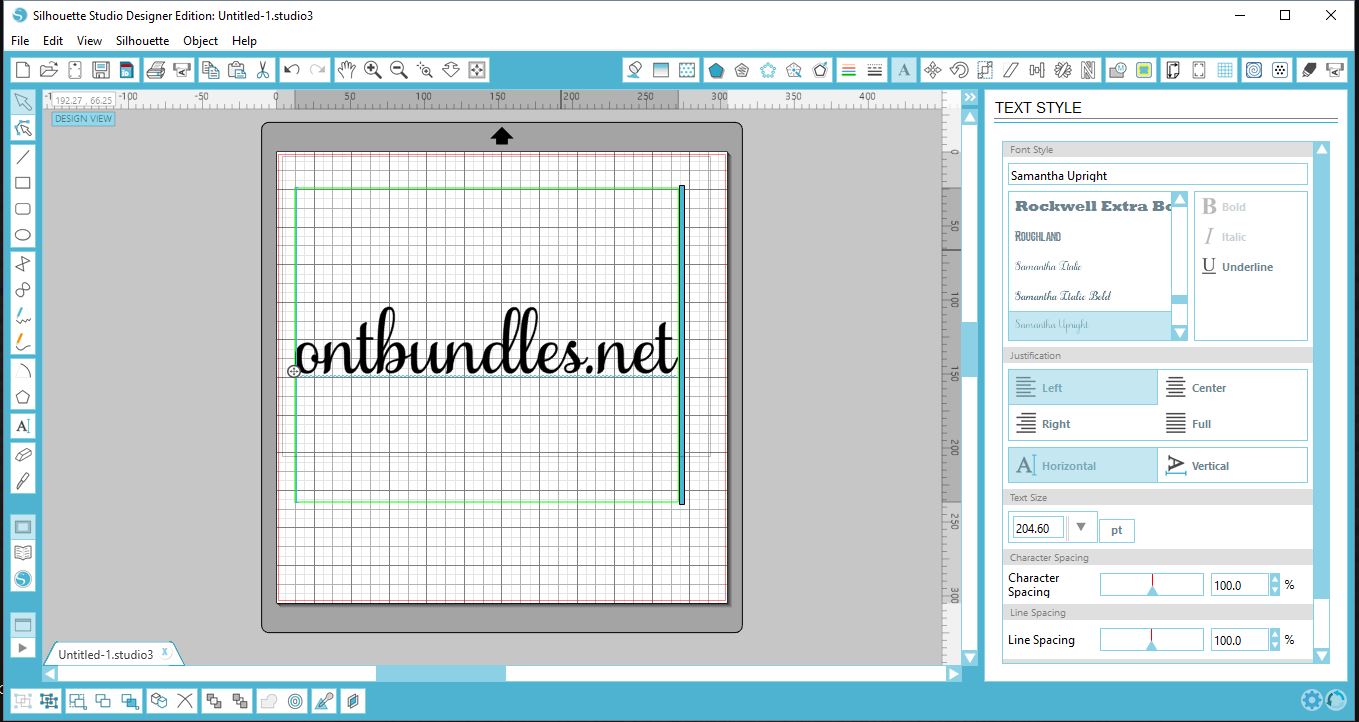Click the Paste icon
Viewport: 1359px width, 722px height.
(x=236, y=70)
